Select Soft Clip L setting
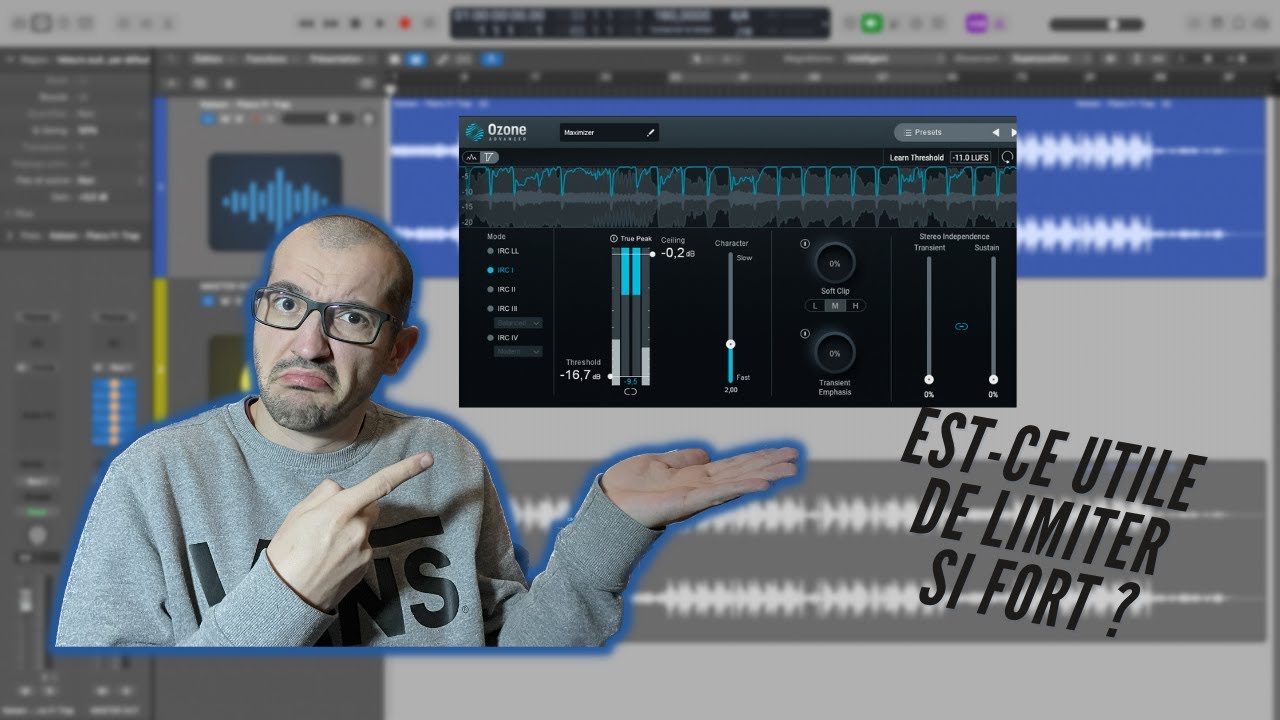Image resolution: width=1280 pixels, height=720 pixels. coord(815,305)
